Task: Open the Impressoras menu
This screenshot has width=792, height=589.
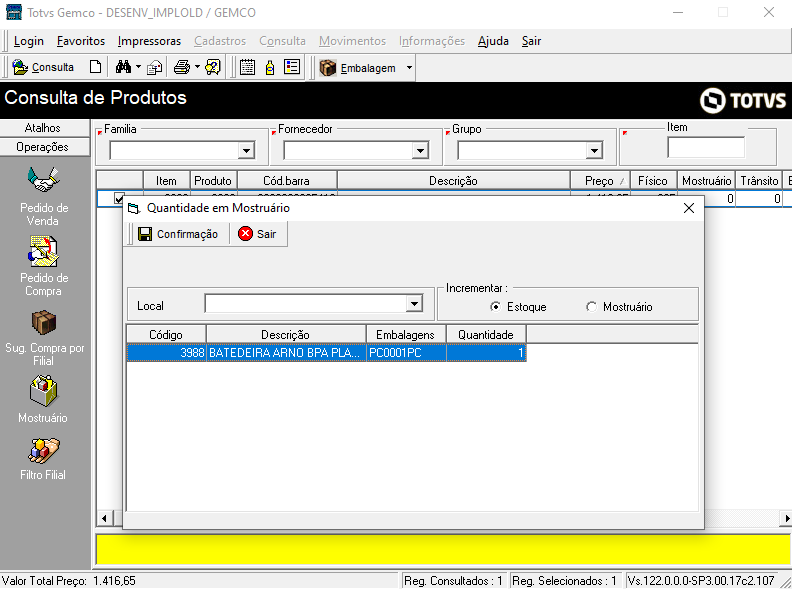Action: (149, 41)
